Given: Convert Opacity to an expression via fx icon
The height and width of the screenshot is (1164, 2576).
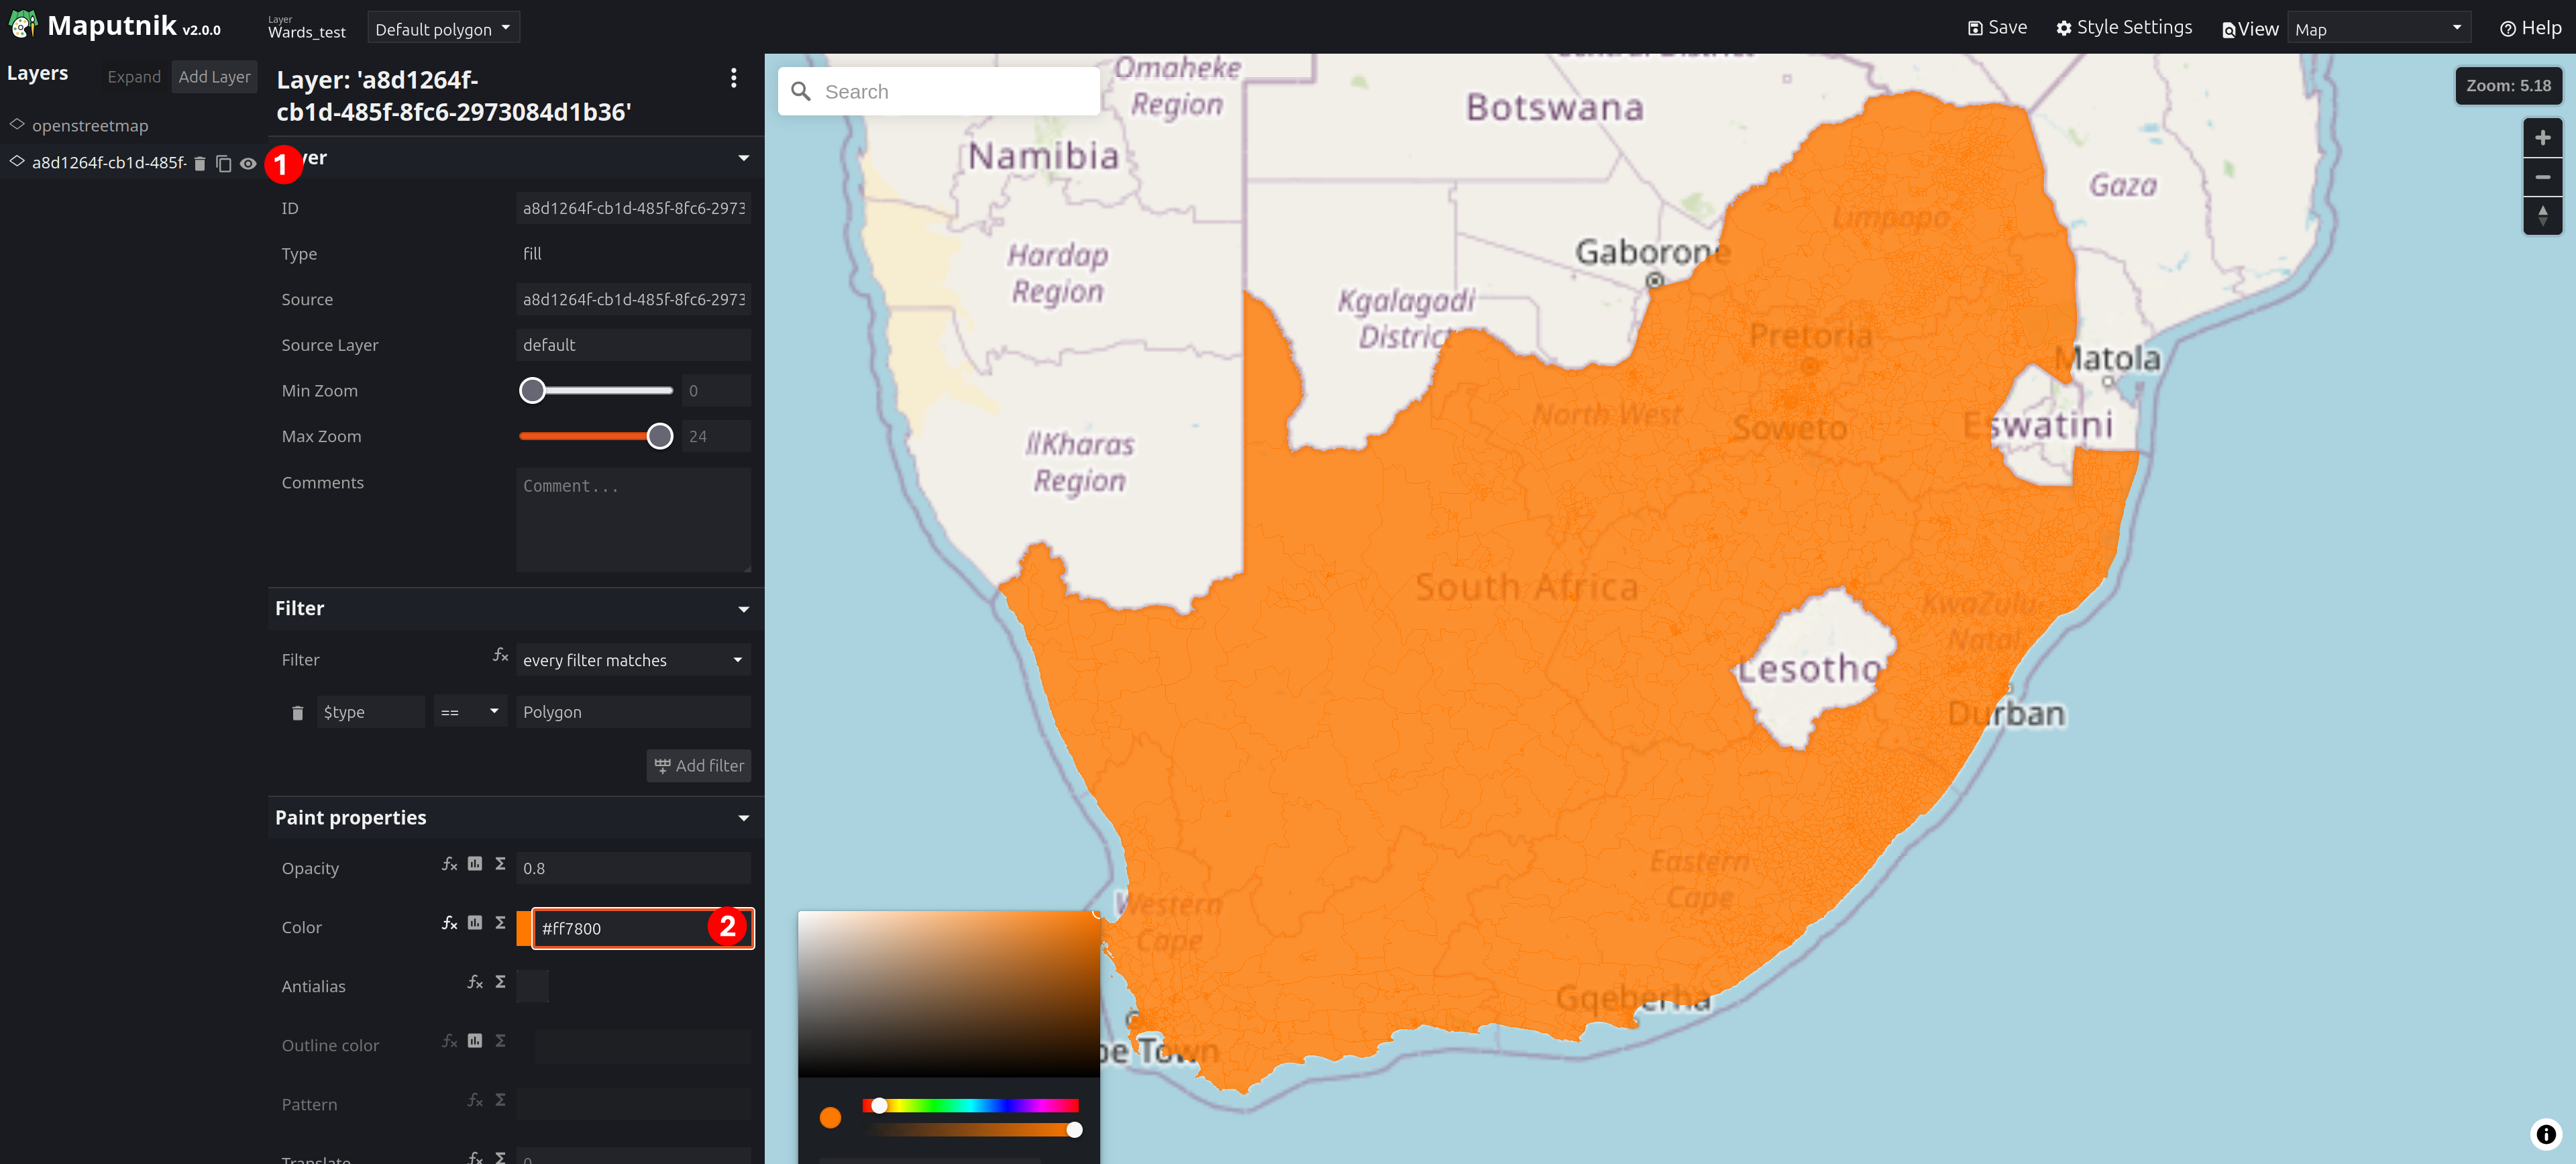Looking at the screenshot, I should click(450, 864).
